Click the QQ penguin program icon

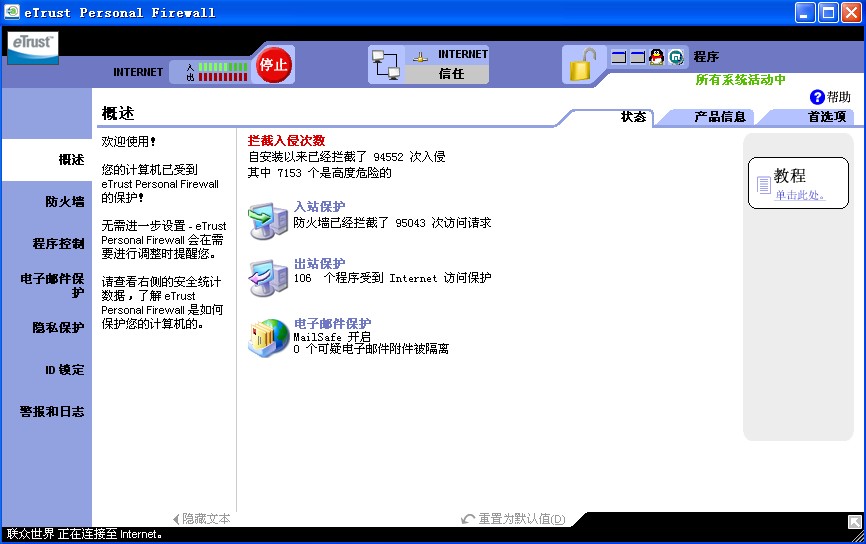click(657, 56)
